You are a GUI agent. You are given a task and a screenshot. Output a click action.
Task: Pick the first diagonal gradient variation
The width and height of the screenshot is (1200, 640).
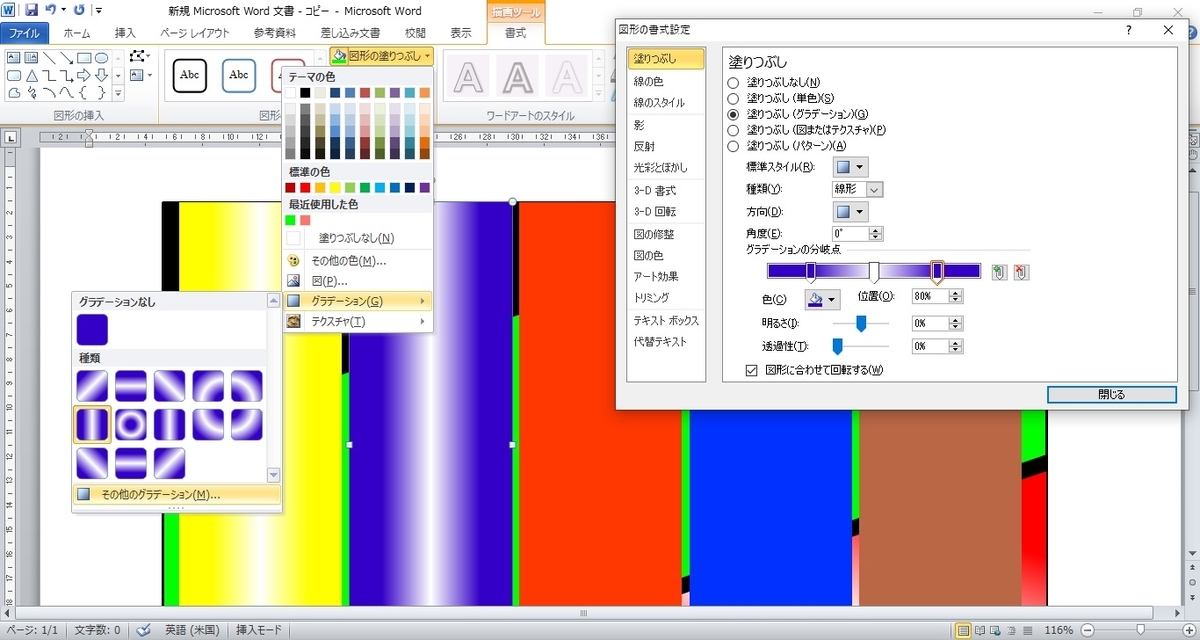click(x=92, y=387)
